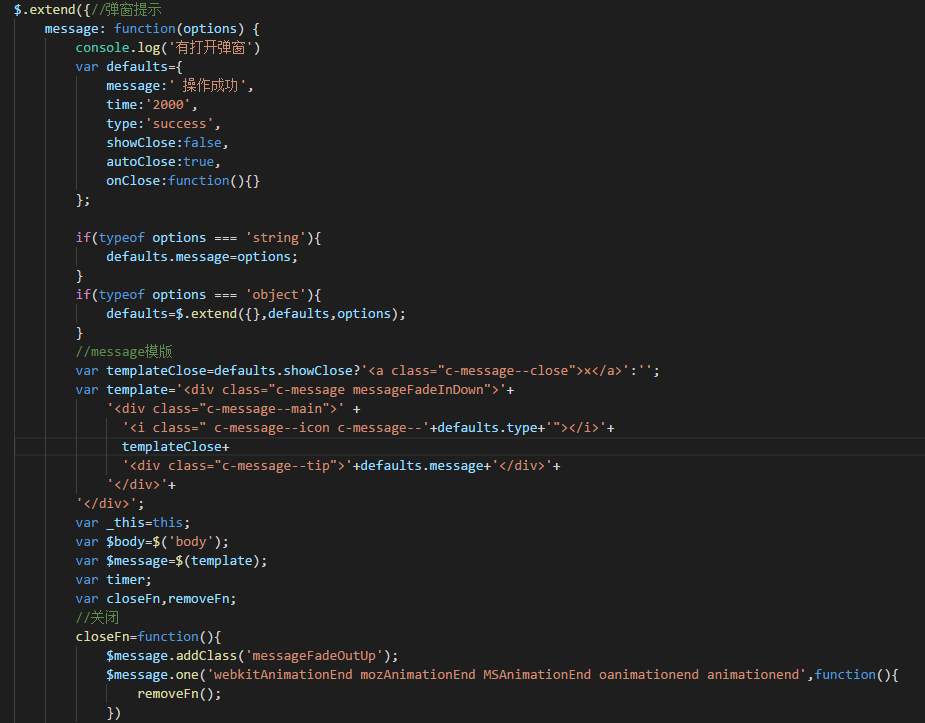This screenshot has width=925, height=723.
Task: Click the 'var $message=$(template);' line
Action: pyautogui.click(x=171, y=561)
